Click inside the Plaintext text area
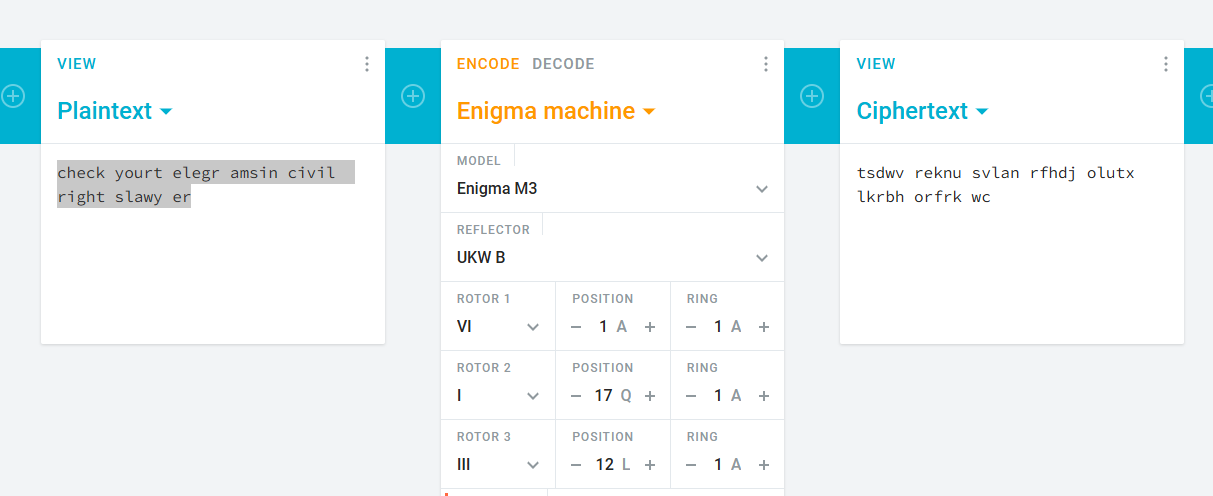The width and height of the screenshot is (1213, 496). [212, 260]
